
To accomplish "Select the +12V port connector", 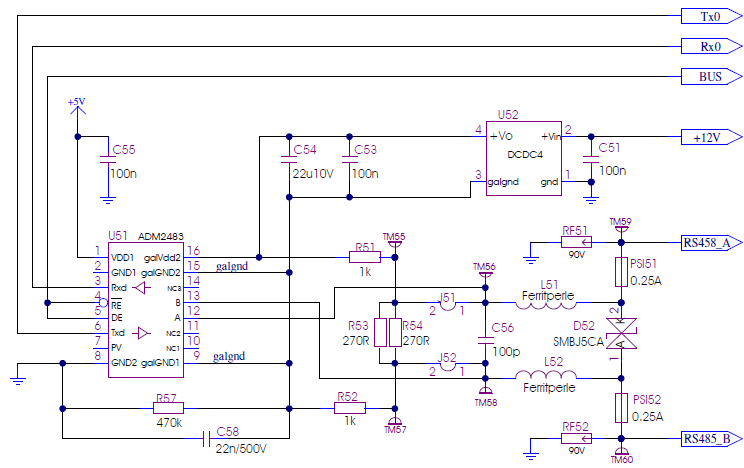I will pyautogui.click(x=712, y=137).
